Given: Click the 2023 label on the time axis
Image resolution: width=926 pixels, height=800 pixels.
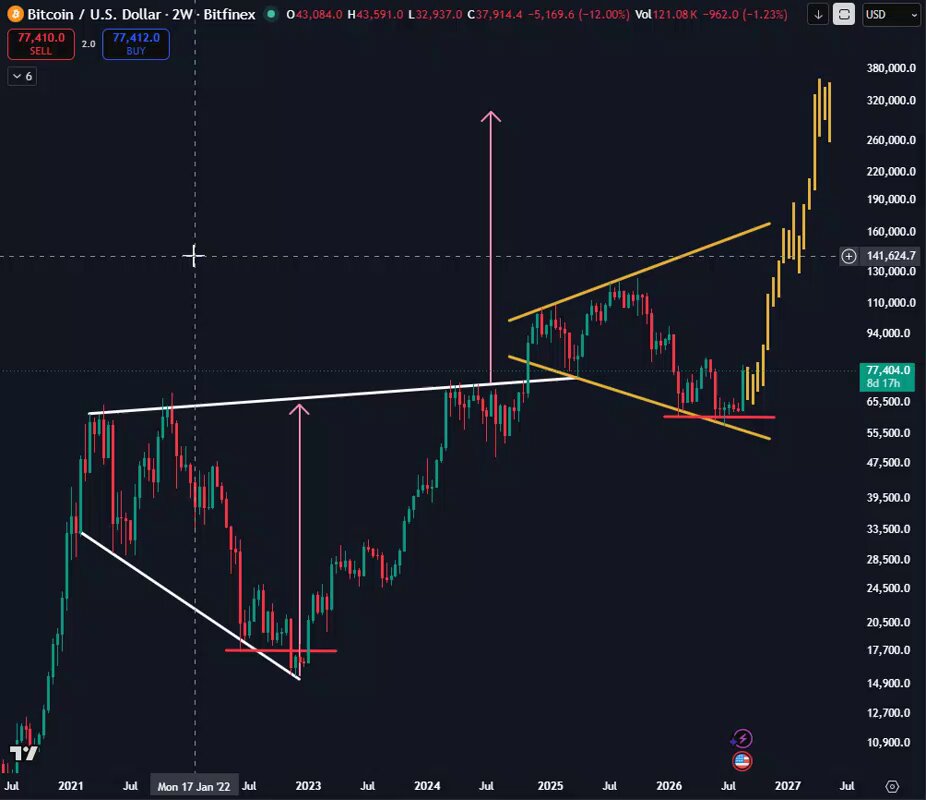Looking at the screenshot, I should pos(308,786).
